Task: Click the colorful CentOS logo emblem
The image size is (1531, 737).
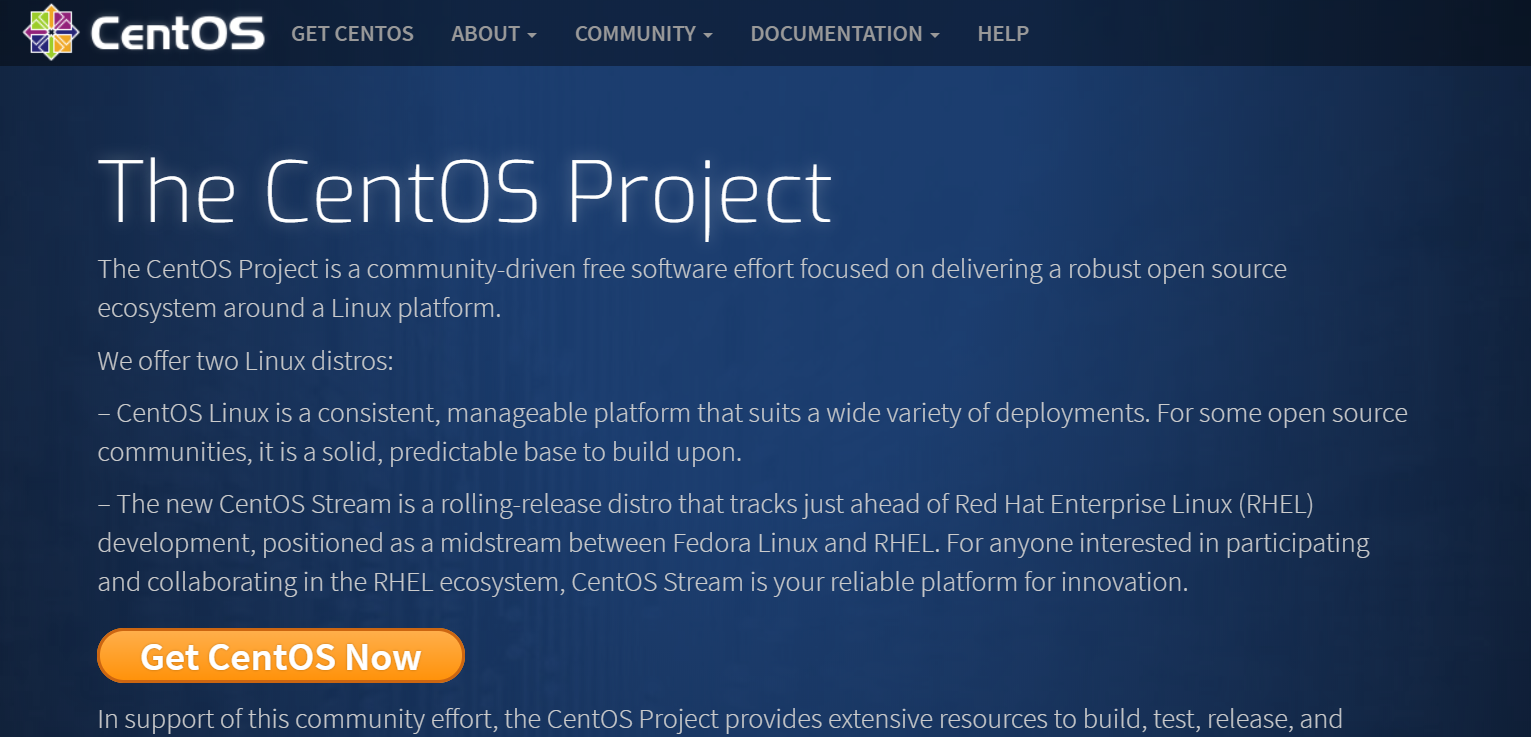Action: pos(51,32)
